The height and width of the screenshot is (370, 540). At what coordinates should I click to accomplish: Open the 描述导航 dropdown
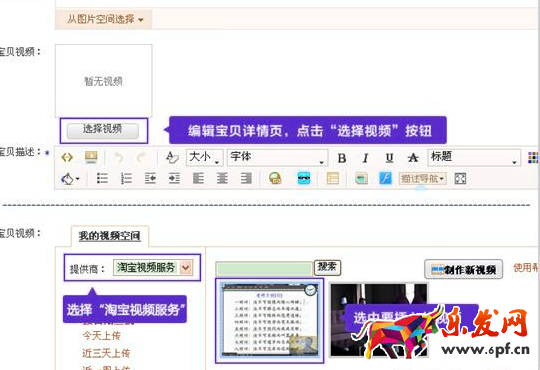423,178
